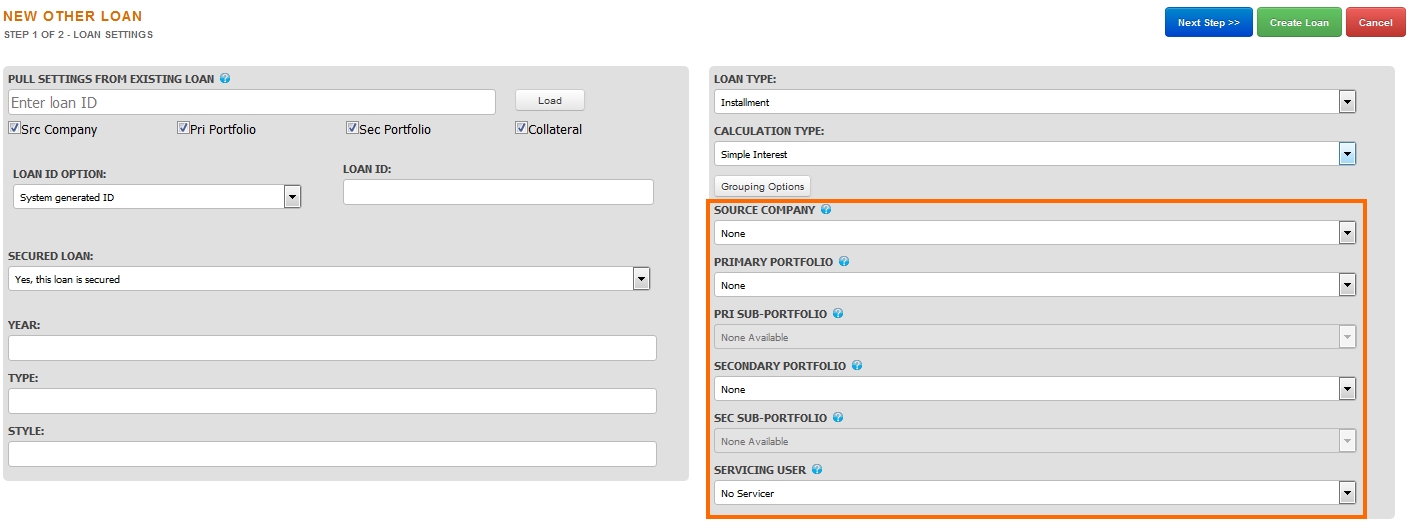The width and height of the screenshot is (1410, 525).
Task: Uncheck the Src Company checkbox
Action: pyautogui.click(x=14, y=128)
